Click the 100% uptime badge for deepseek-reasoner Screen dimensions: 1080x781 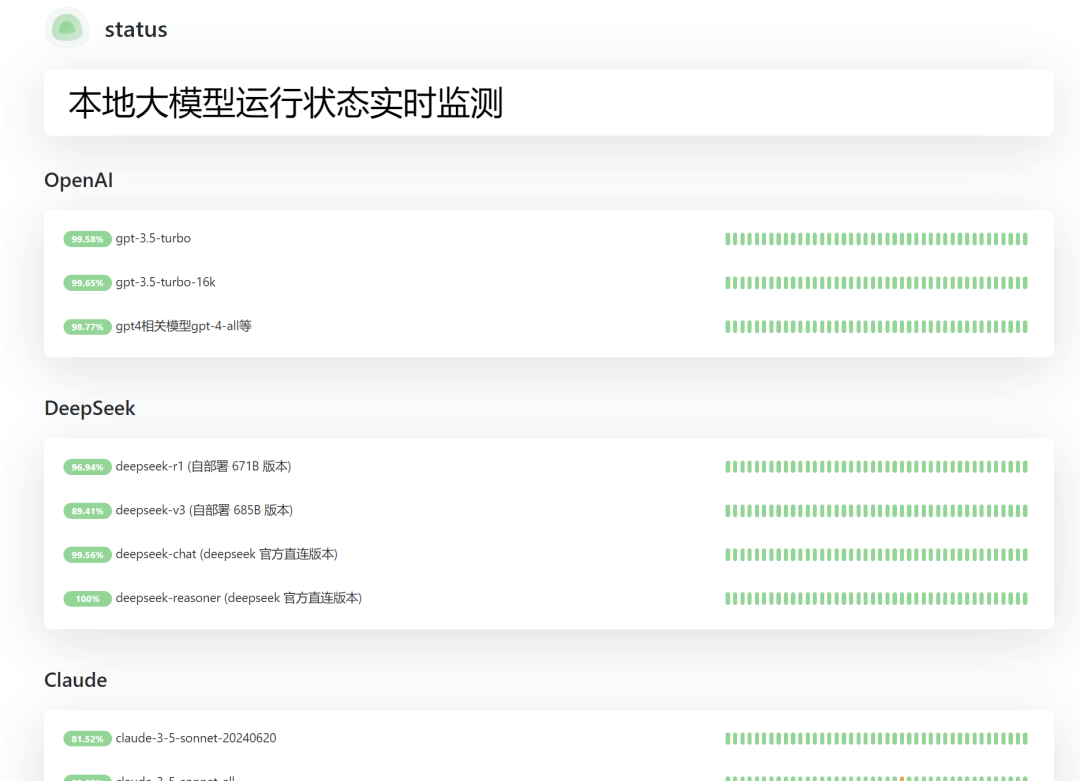tap(87, 599)
